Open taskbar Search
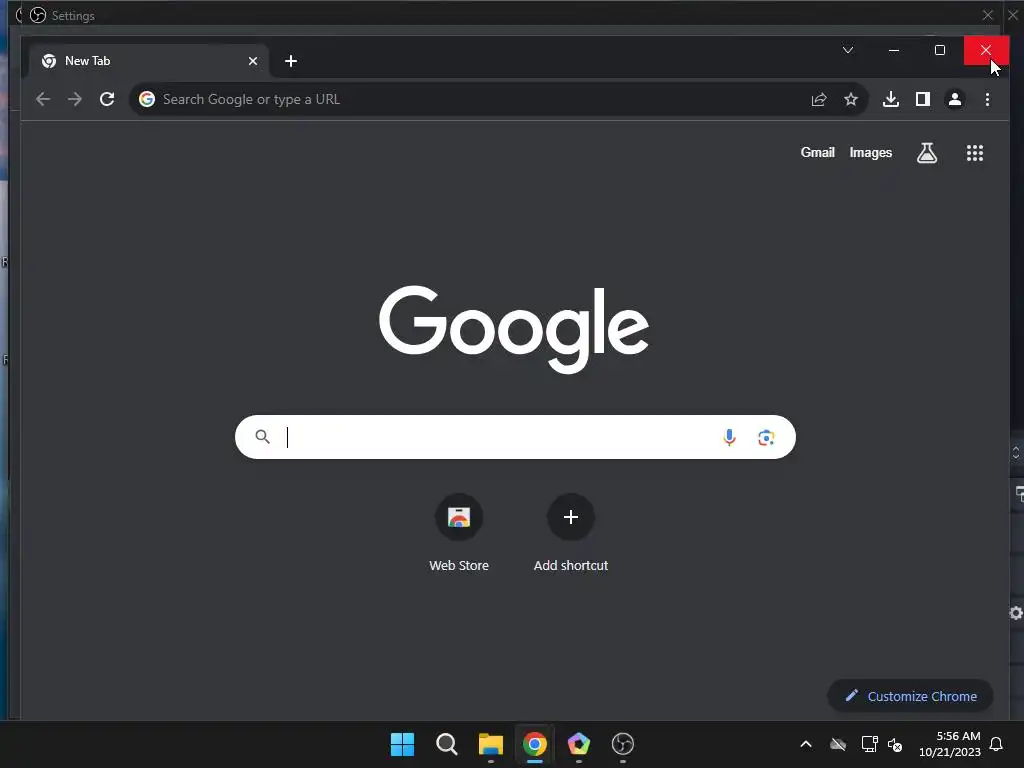 447,744
